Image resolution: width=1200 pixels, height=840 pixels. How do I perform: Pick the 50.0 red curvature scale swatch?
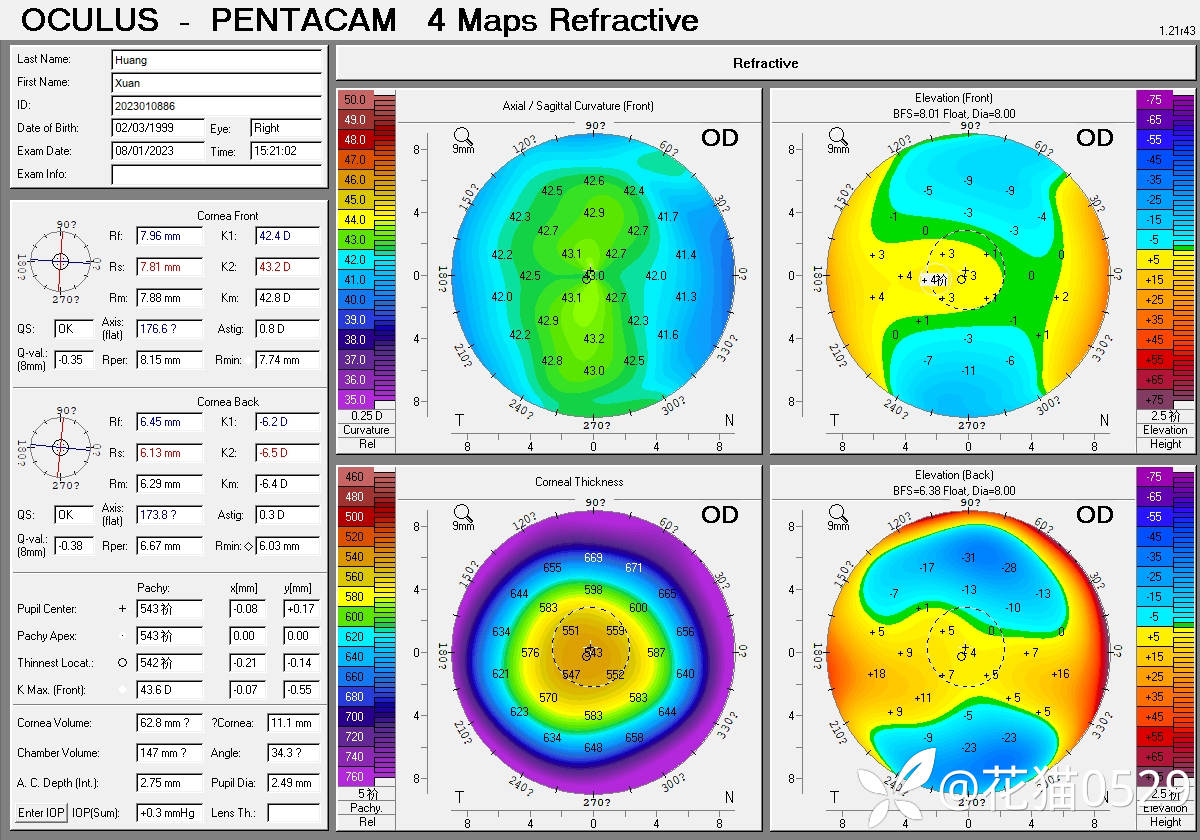[355, 100]
